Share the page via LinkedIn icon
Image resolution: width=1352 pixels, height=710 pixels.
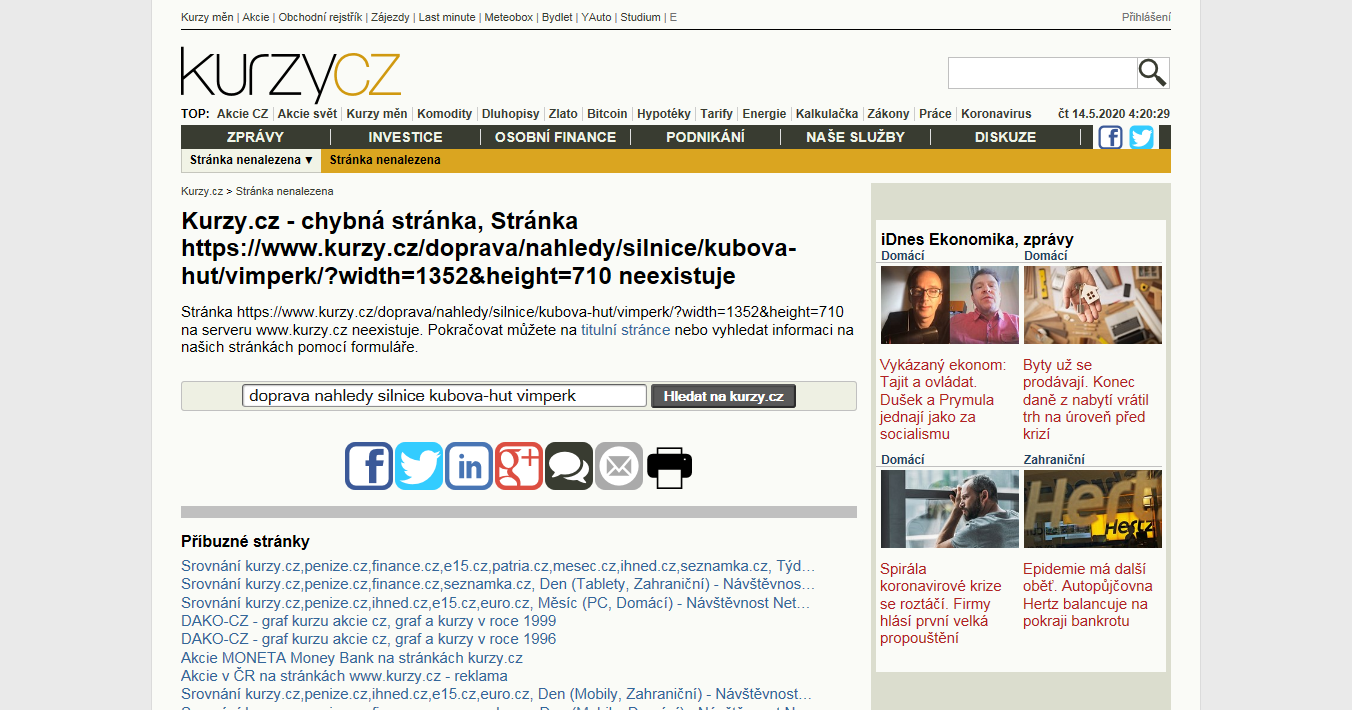point(469,466)
